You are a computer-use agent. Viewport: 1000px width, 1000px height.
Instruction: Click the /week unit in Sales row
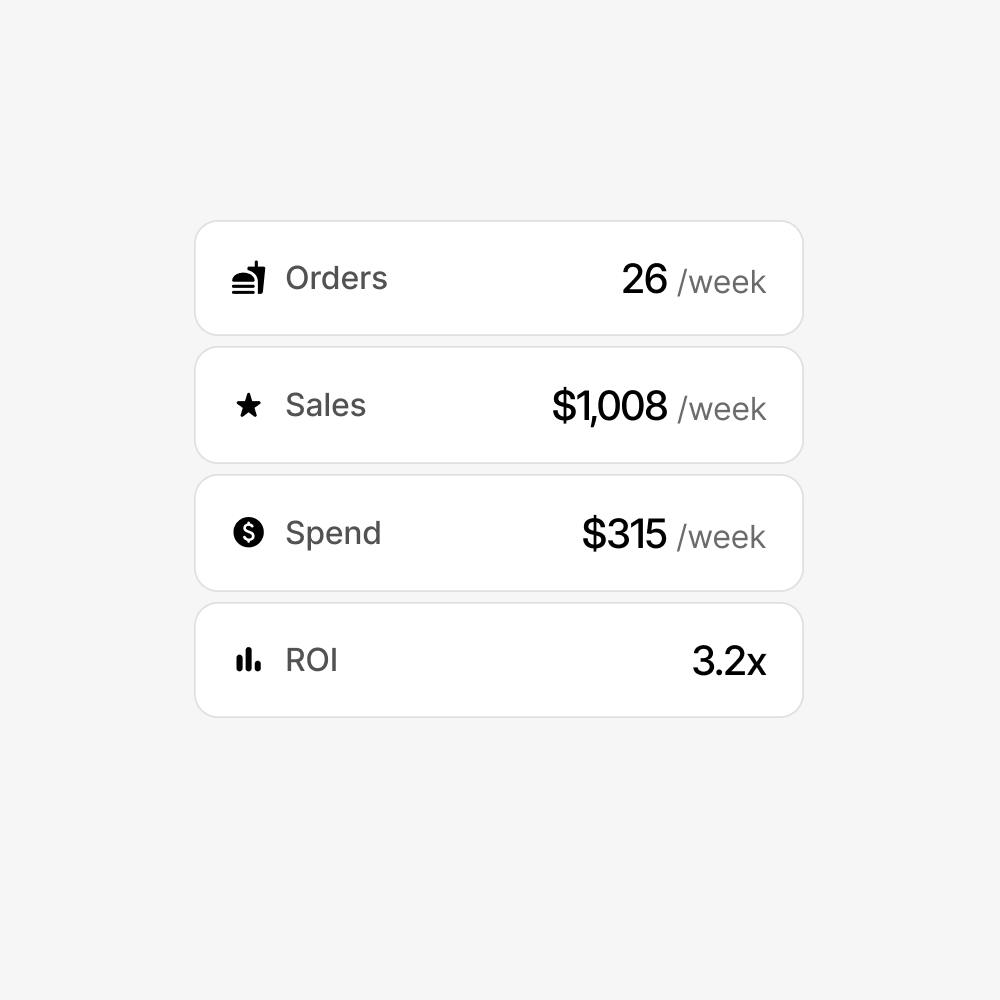[722, 409]
